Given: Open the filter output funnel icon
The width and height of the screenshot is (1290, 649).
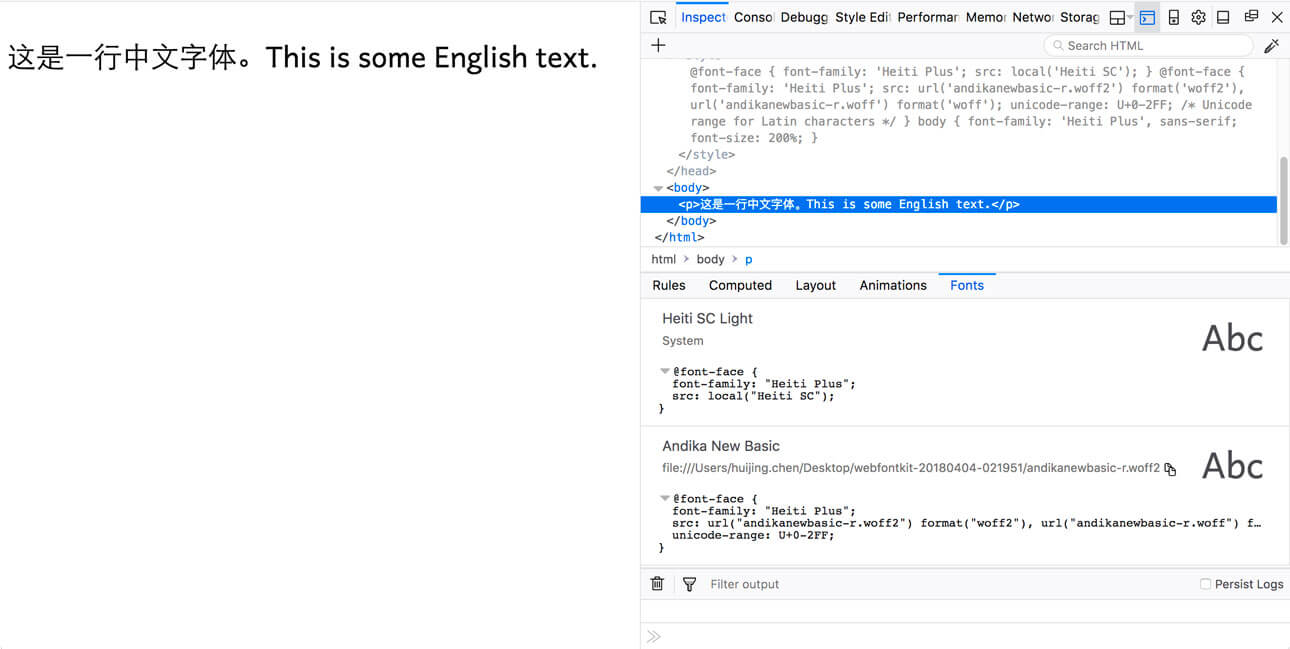Looking at the screenshot, I should click(x=689, y=583).
